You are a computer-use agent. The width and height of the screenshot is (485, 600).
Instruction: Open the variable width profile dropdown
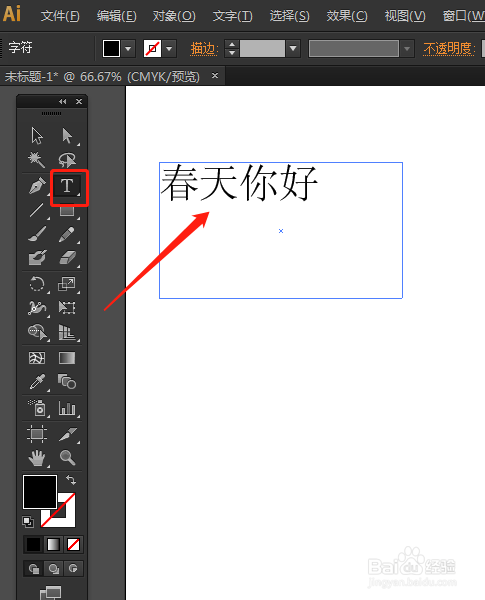(407, 49)
